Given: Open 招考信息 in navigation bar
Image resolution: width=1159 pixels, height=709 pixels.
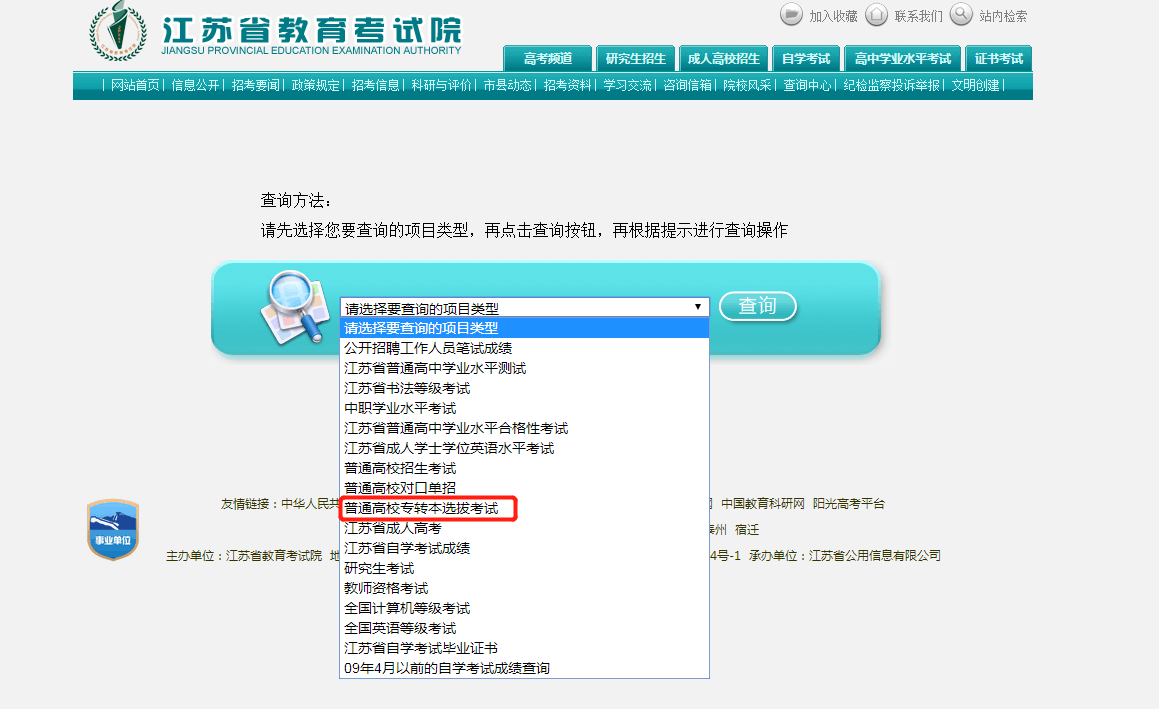Looking at the screenshot, I should (375, 86).
